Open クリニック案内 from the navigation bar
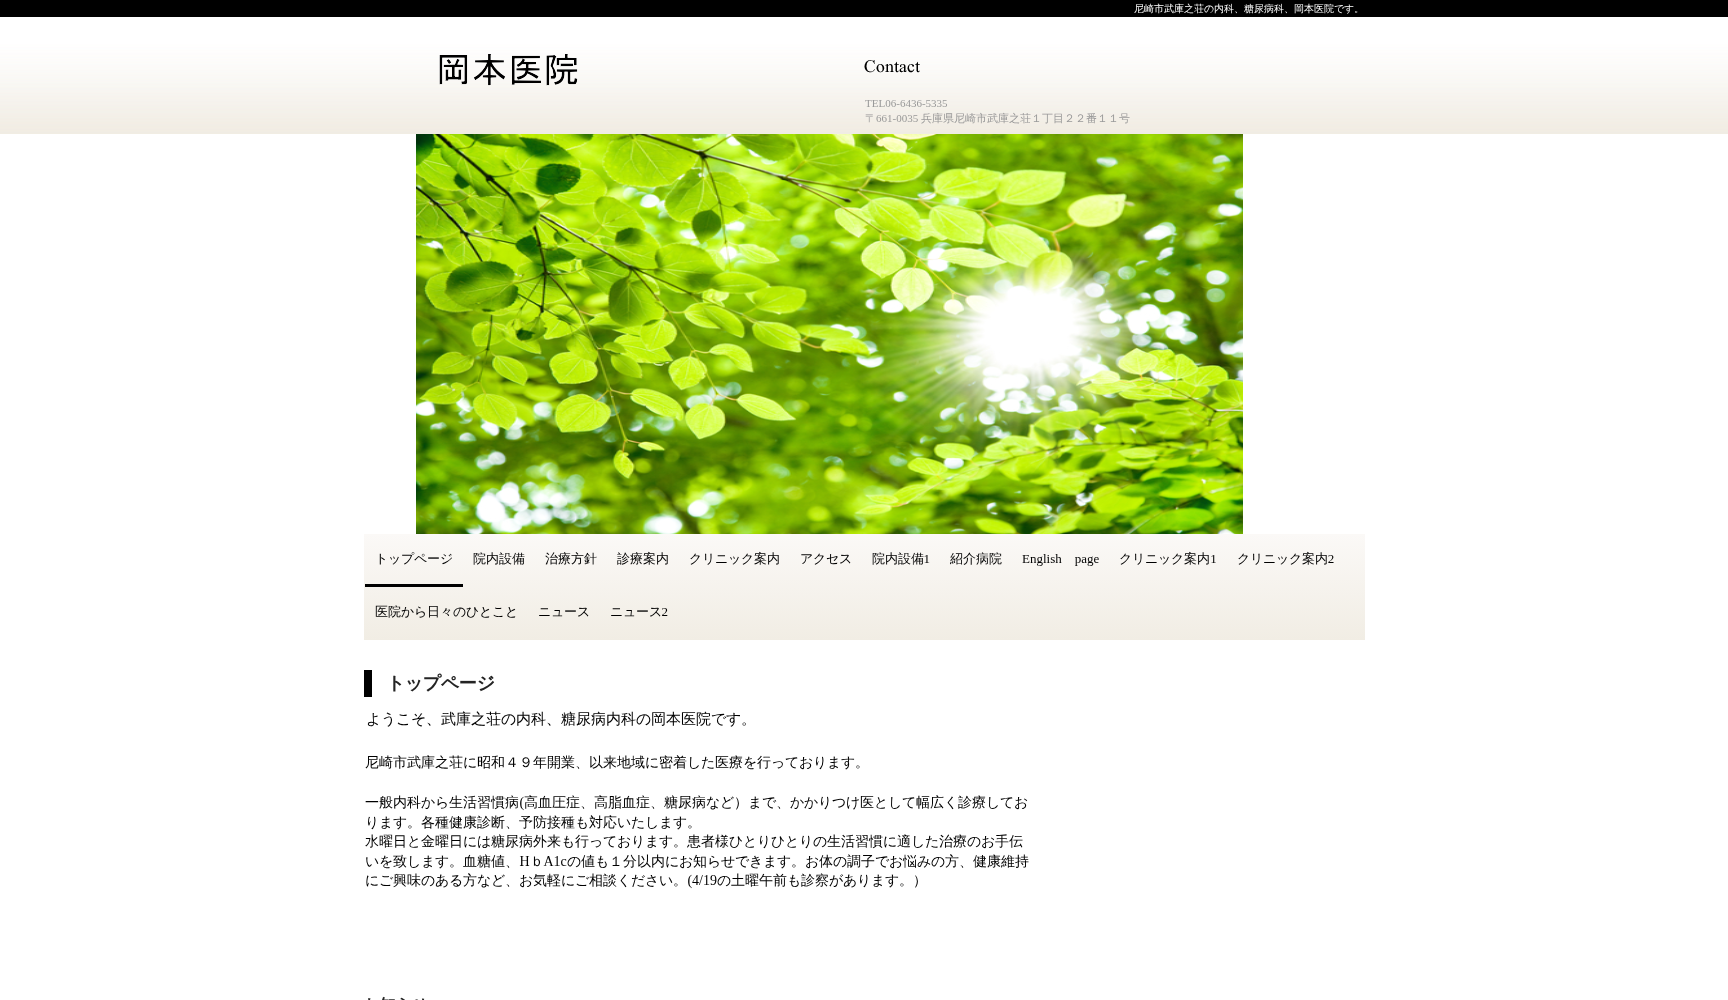1728x1000 pixels. [x=733, y=559]
